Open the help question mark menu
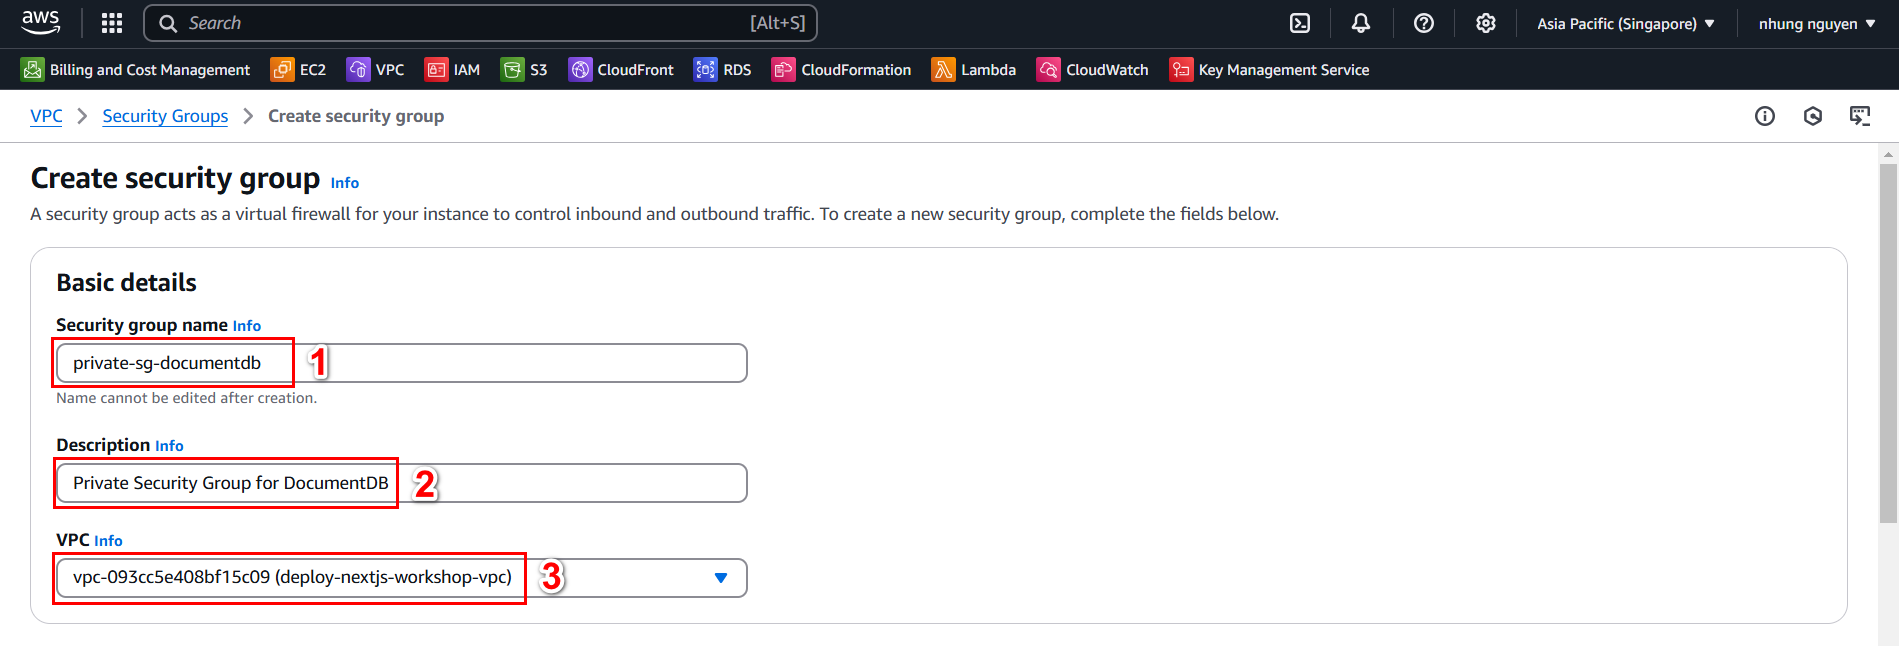The image size is (1899, 646). click(x=1424, y=23)
